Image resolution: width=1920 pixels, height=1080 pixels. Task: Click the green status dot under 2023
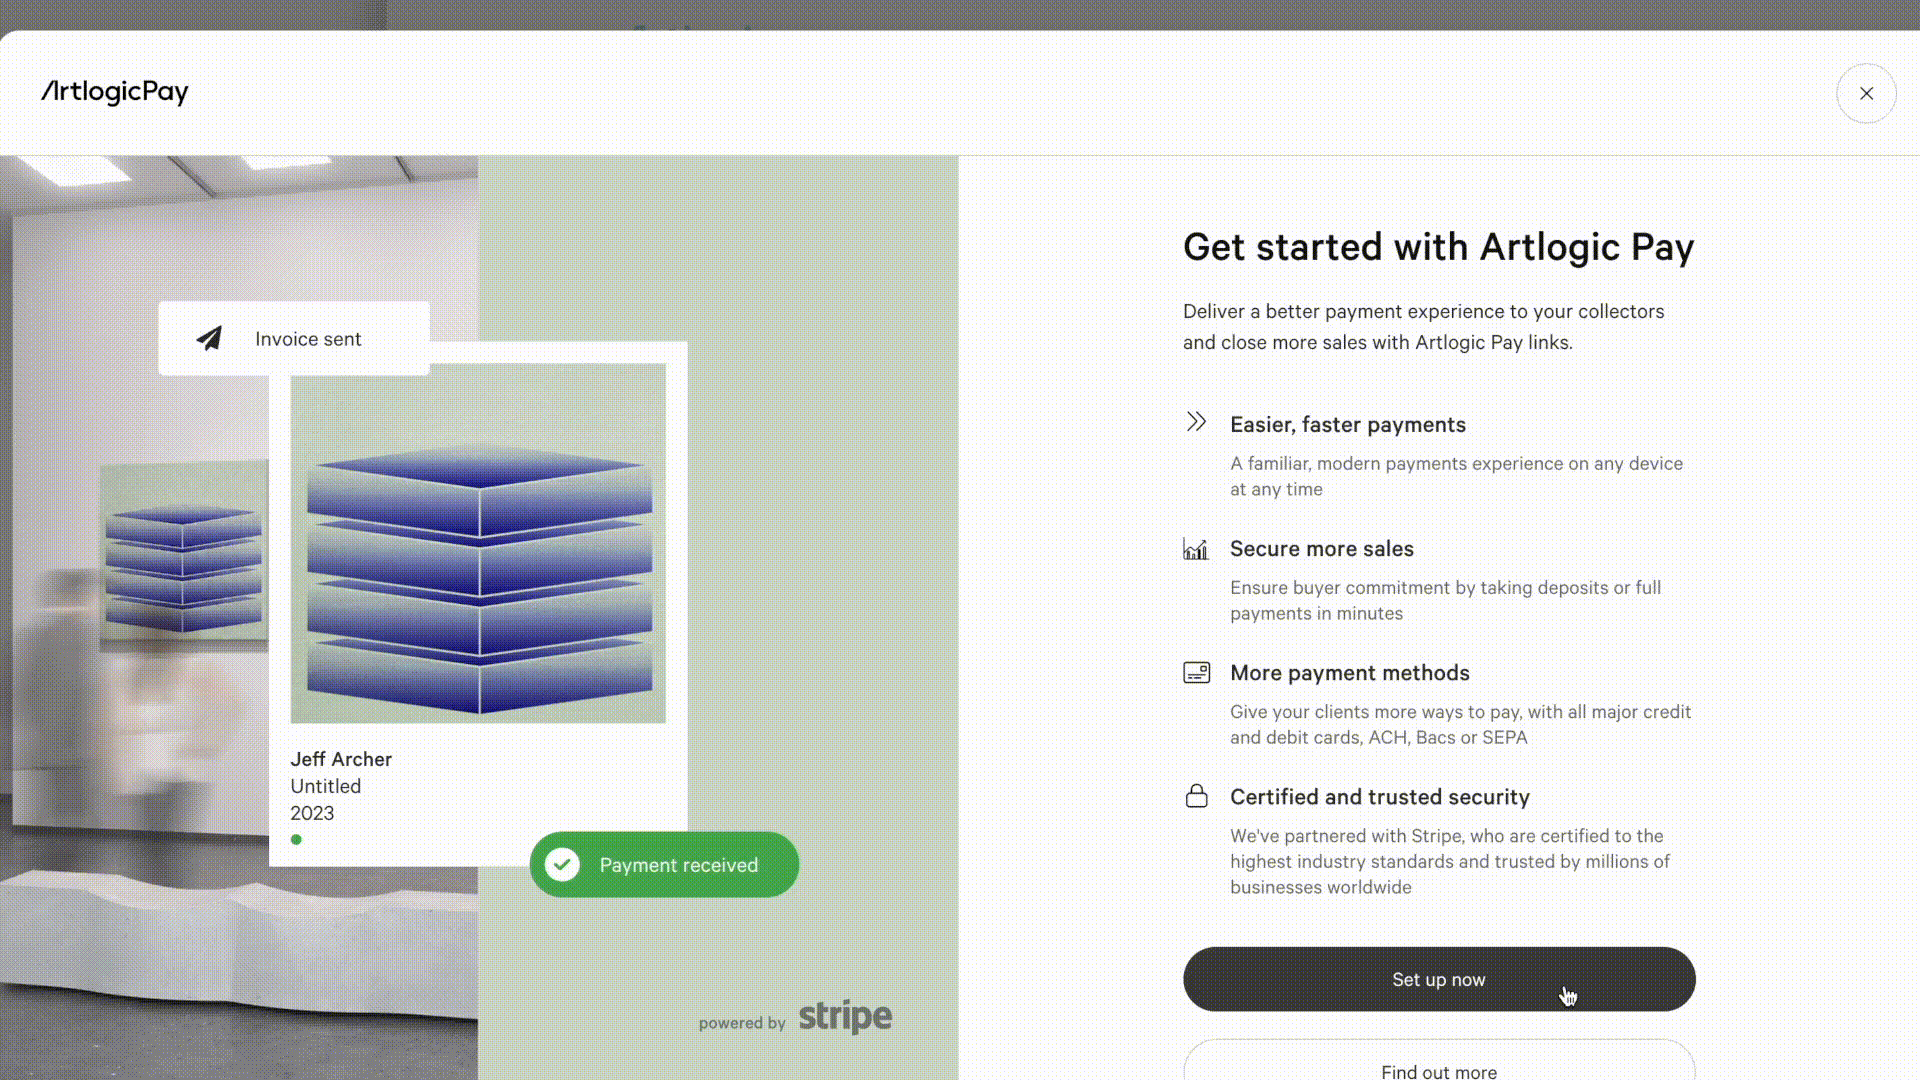coord(296,839)
